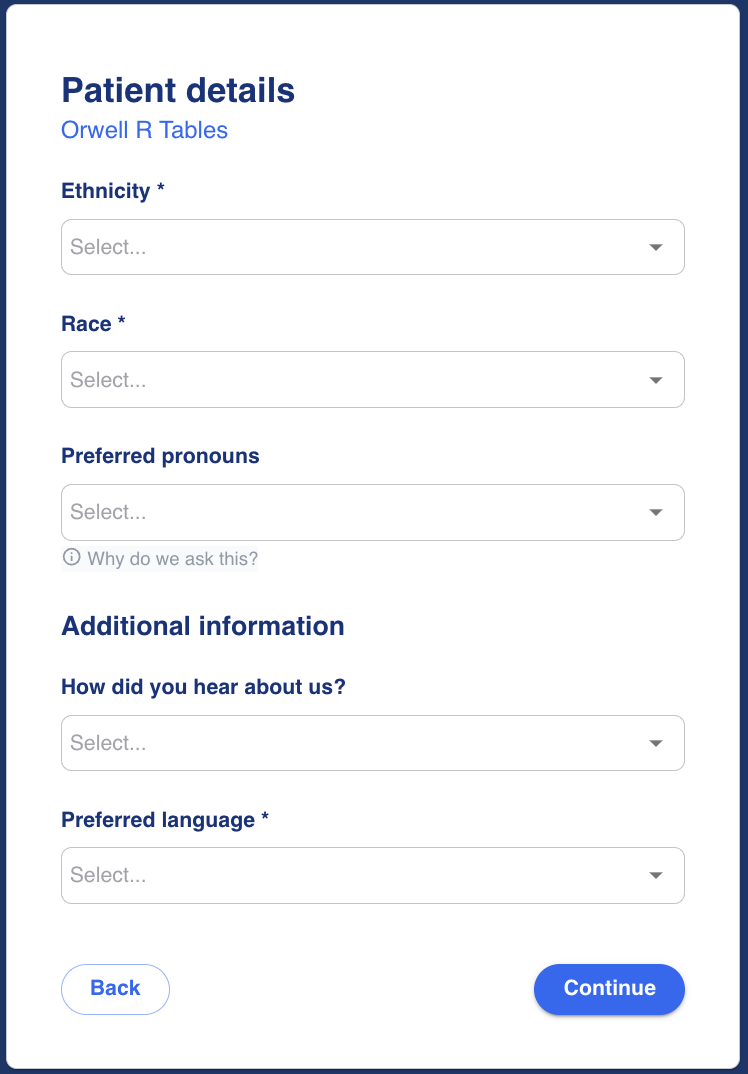
Task: Open the Preferred language select field
Action: pyautogui.click(x=350, y=875)
